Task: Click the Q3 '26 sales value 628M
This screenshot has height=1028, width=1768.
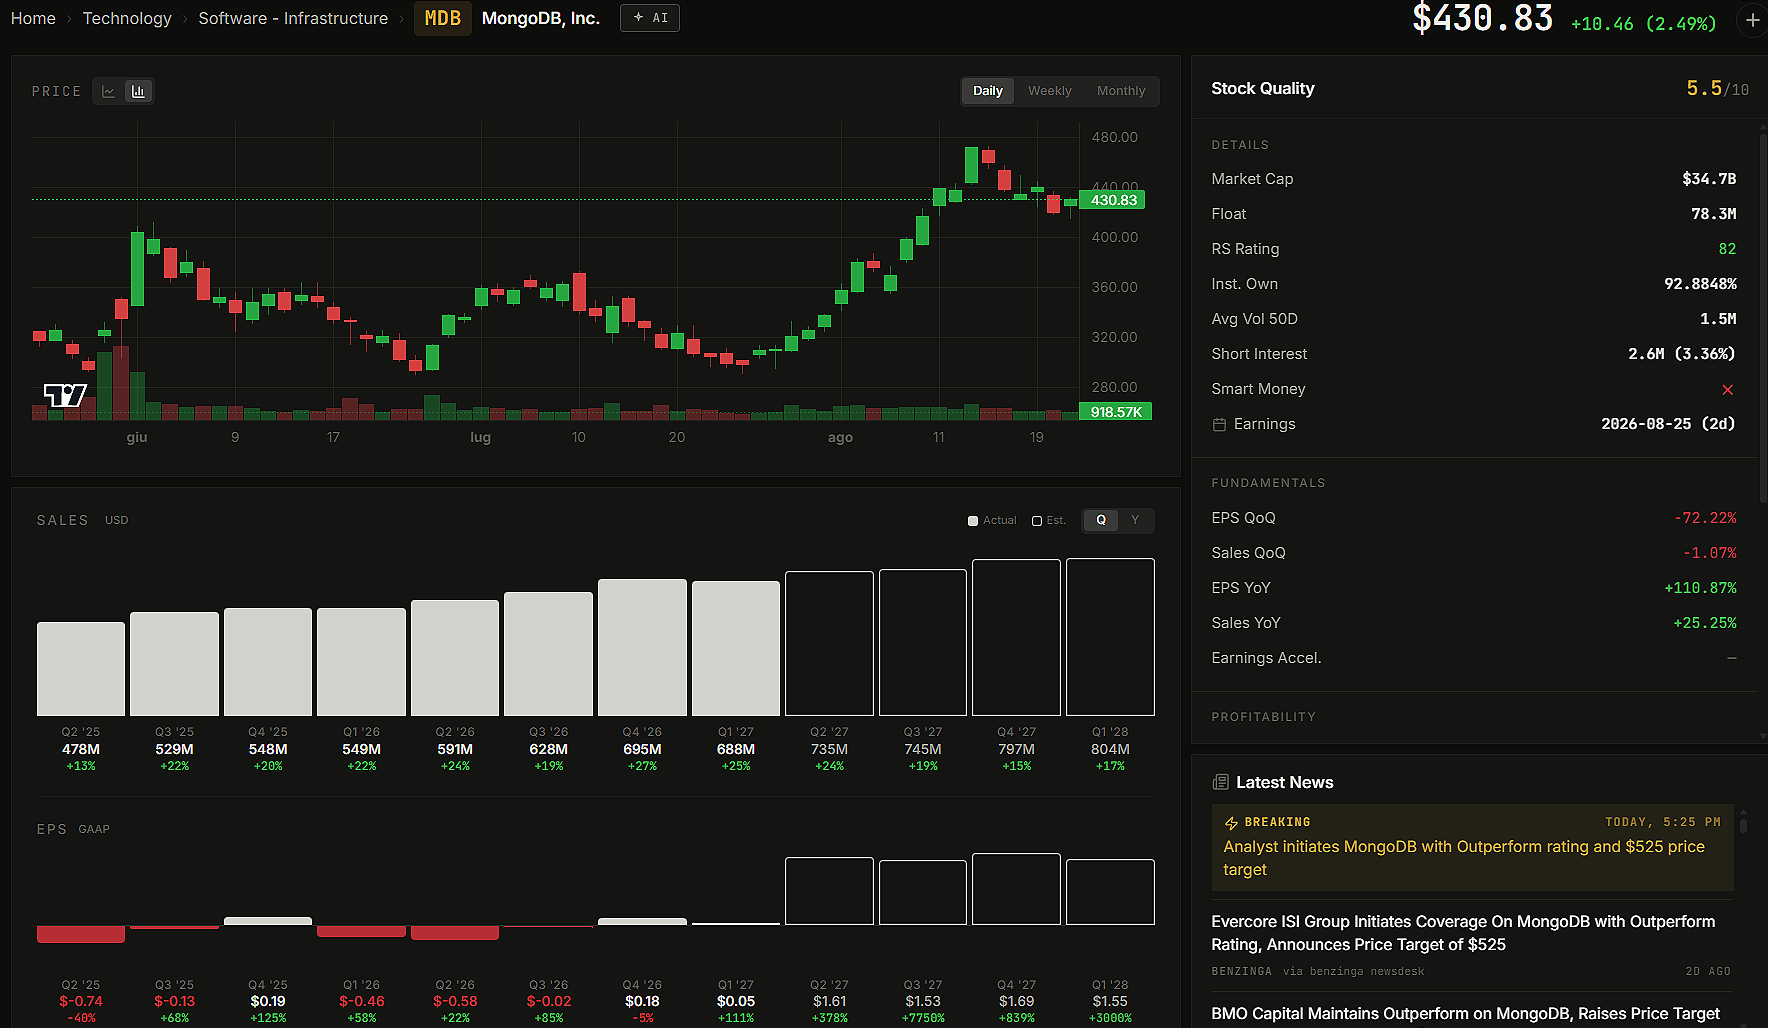Action: [549, 749]
